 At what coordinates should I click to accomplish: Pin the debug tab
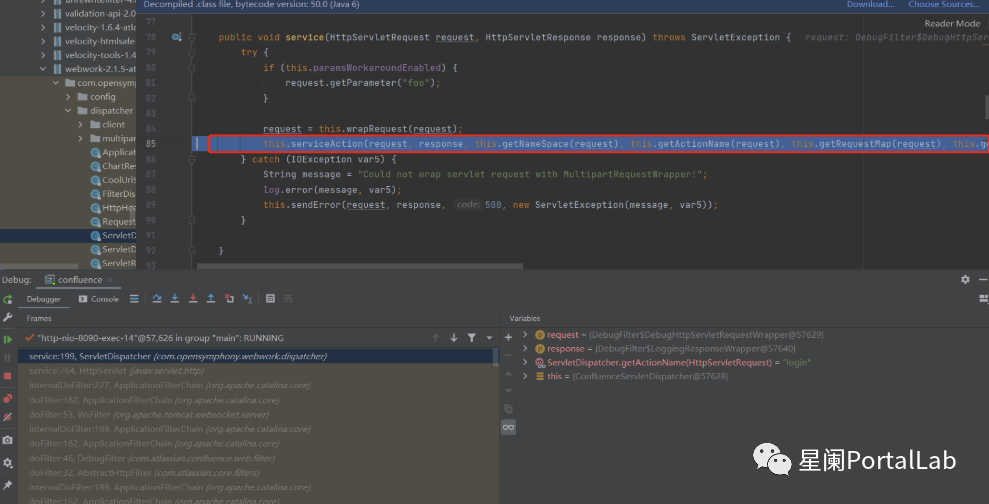[8, 485]
